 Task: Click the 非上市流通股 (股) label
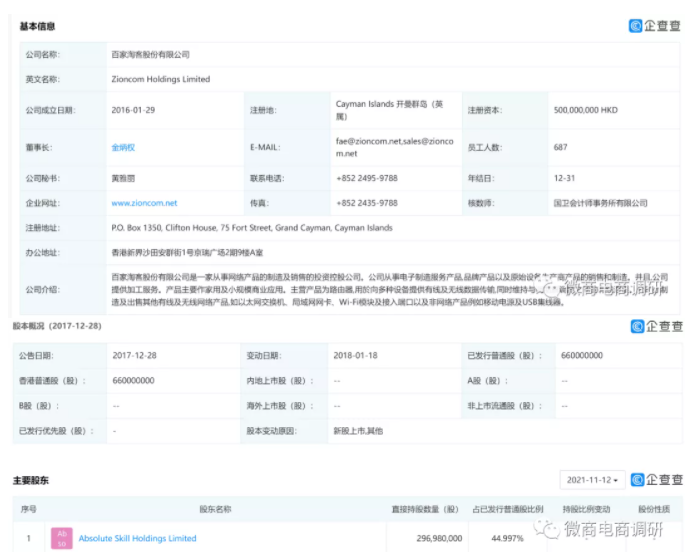coord(505,406)
